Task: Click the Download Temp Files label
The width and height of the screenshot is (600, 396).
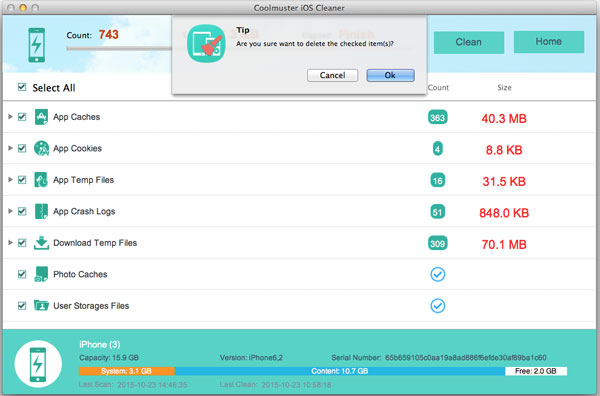Action: (x=95, y=243)
